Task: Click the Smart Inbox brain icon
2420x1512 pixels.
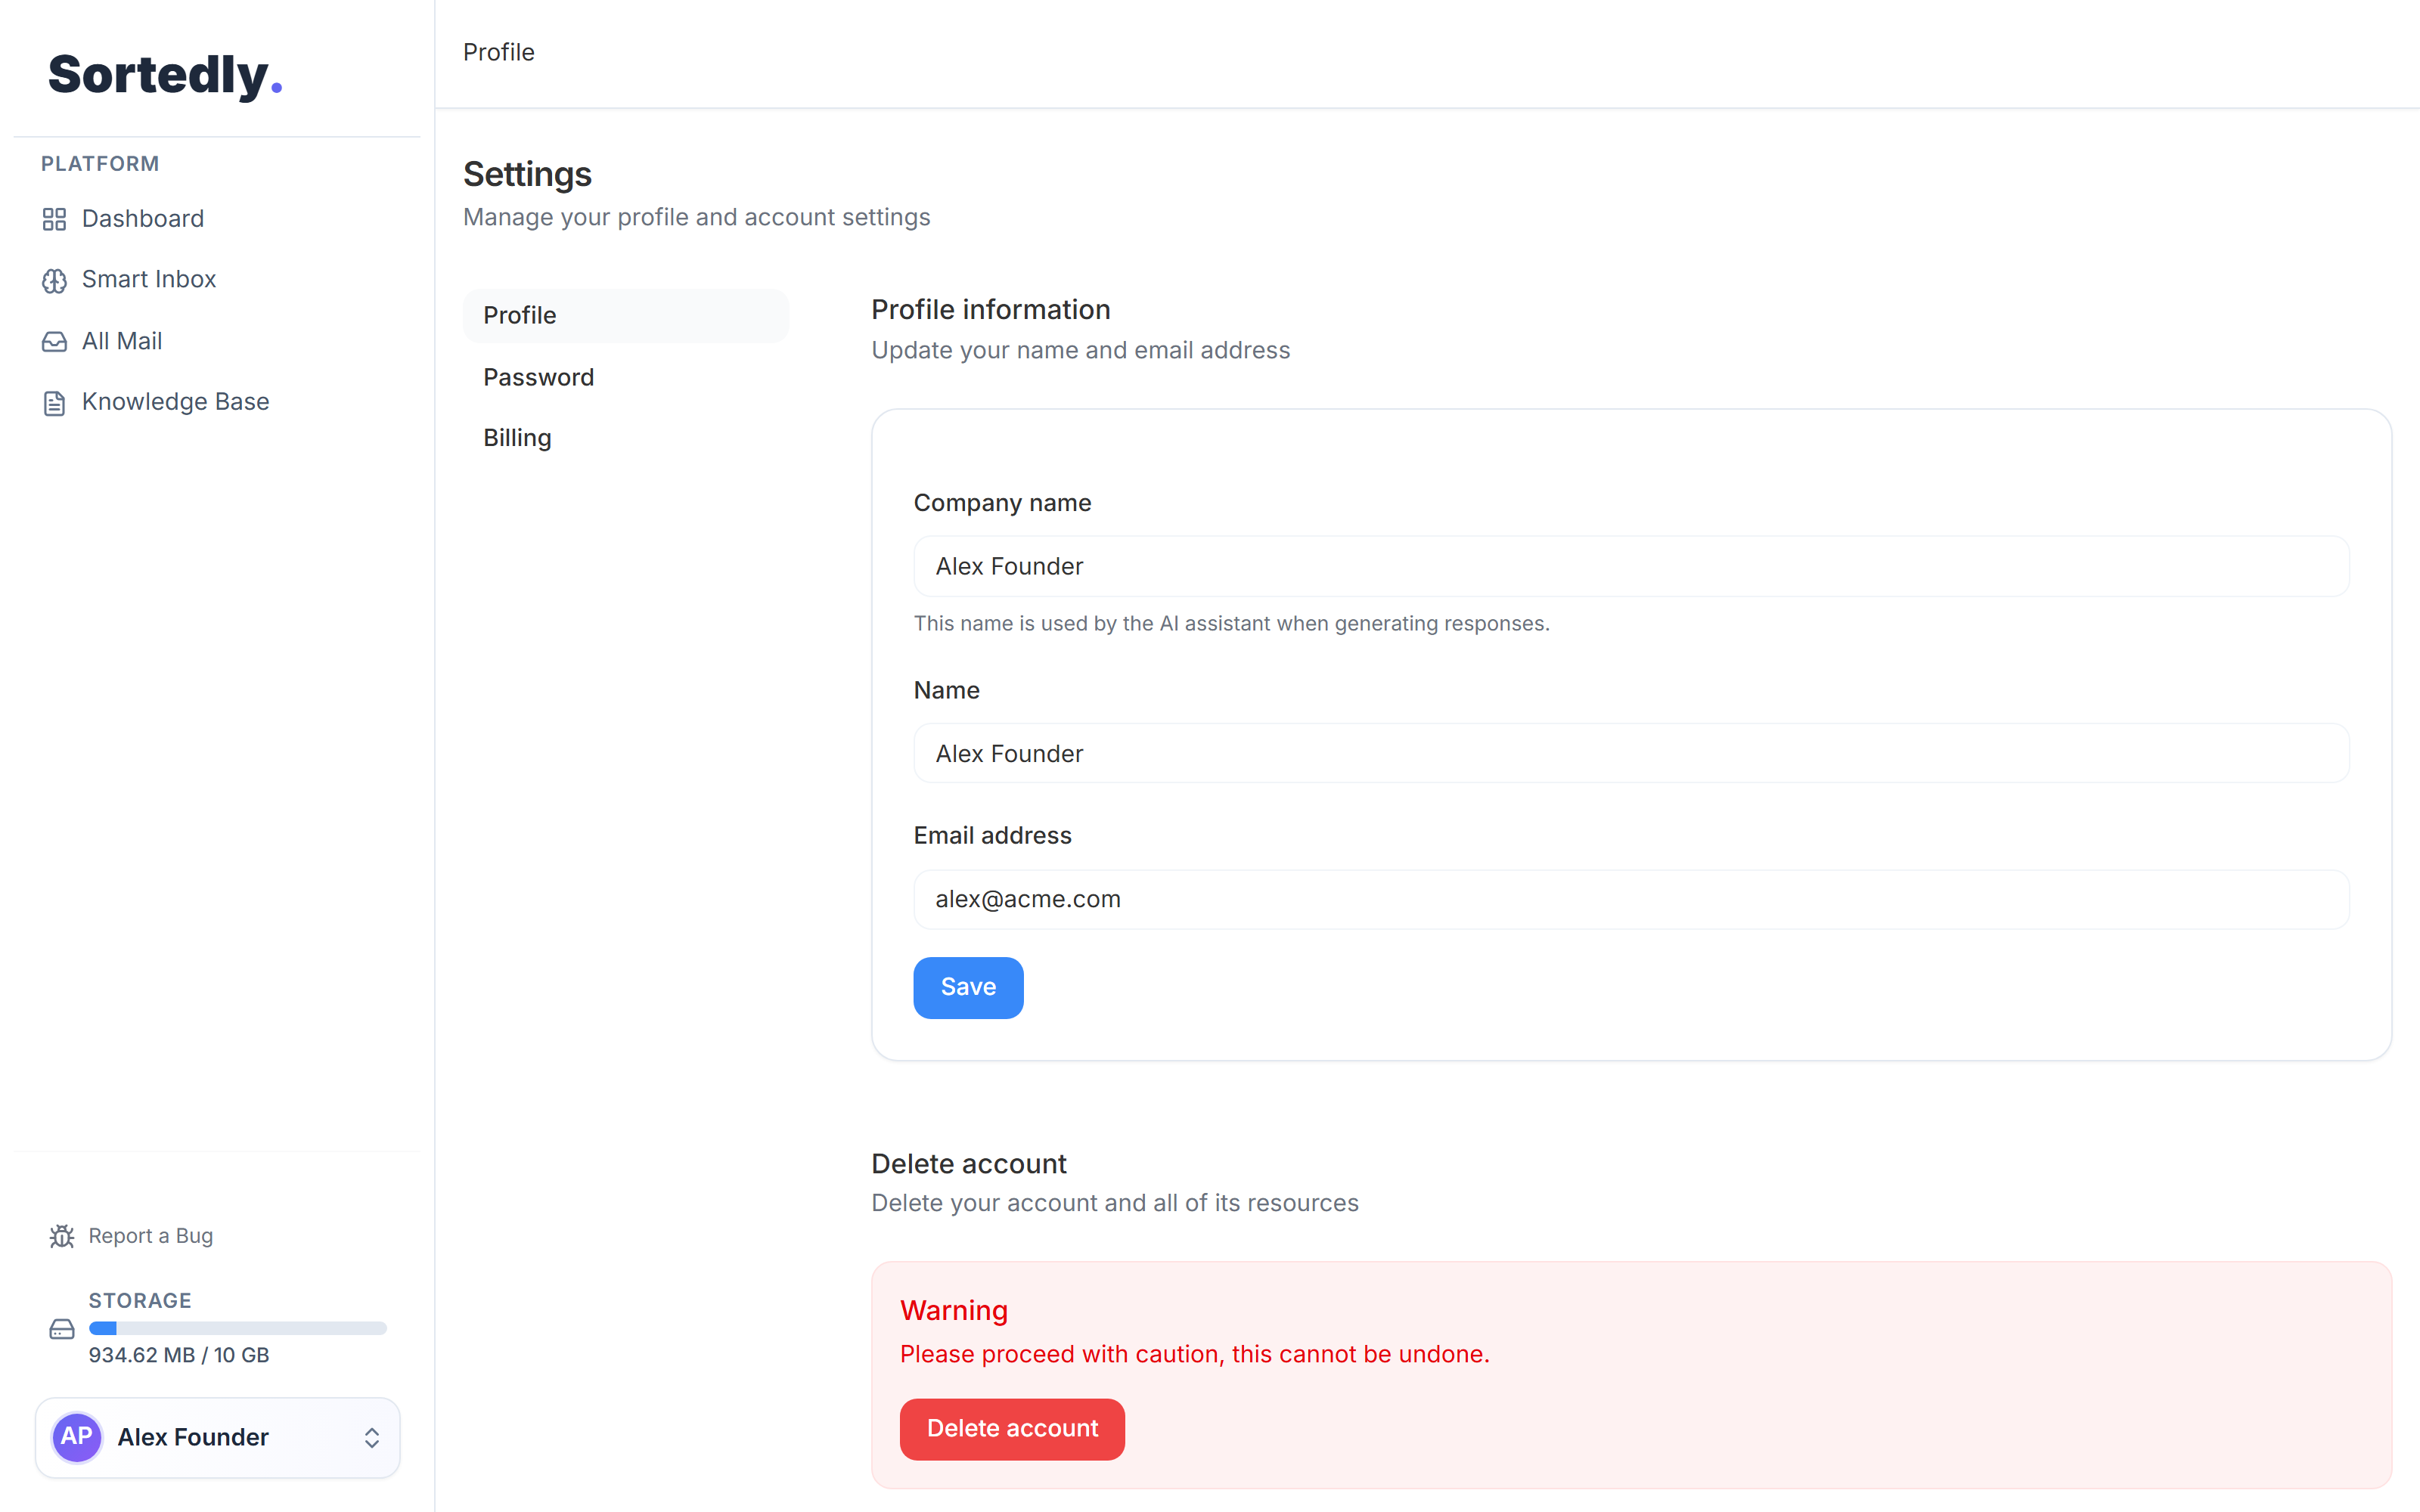Action: coord(54,281)
